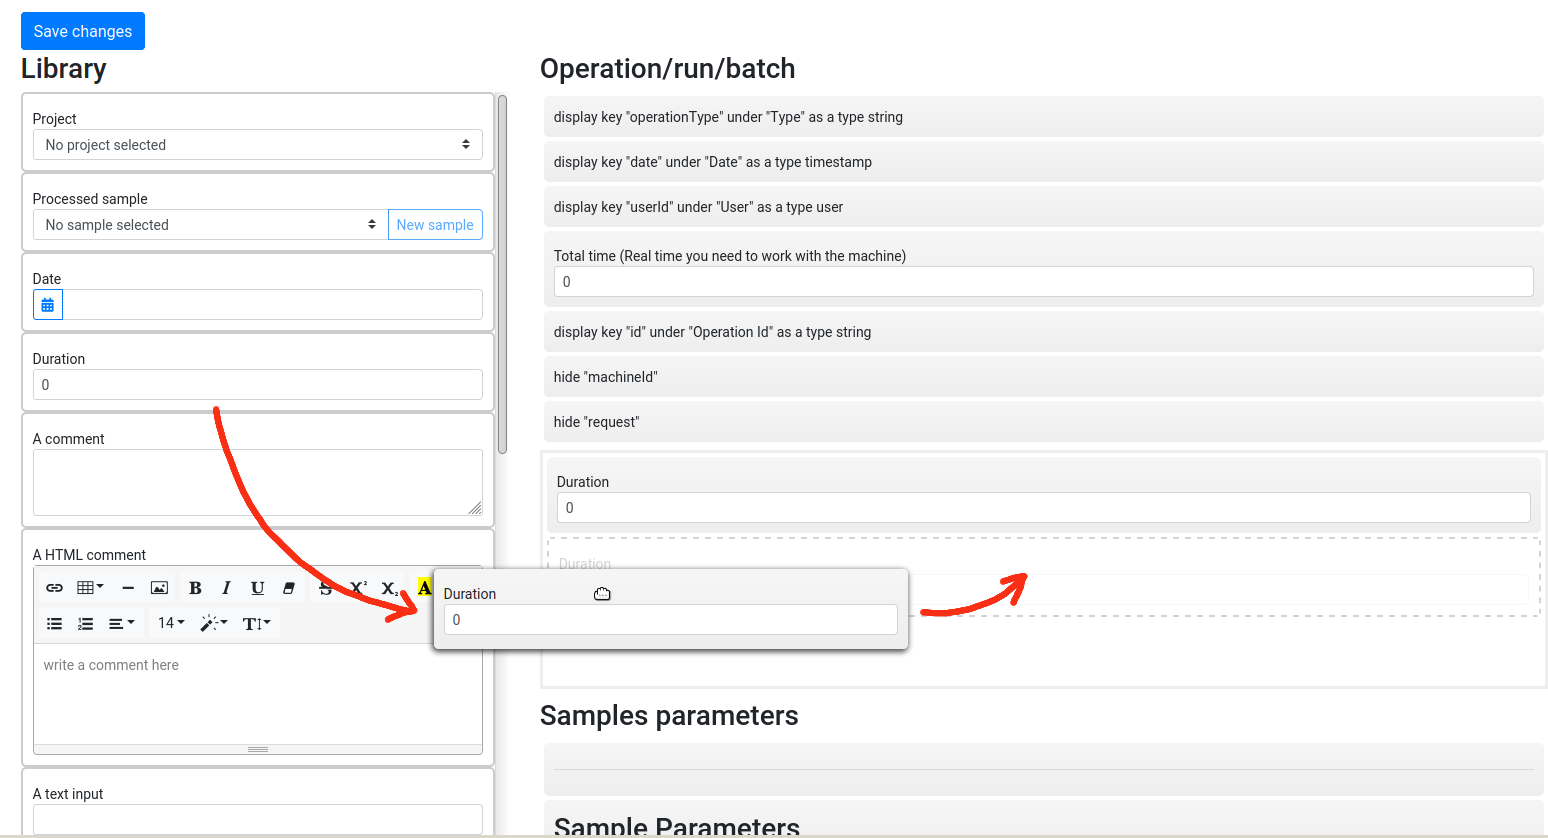
Task: Open the magic wand style dropdown
Action: [x=213, y=623]
